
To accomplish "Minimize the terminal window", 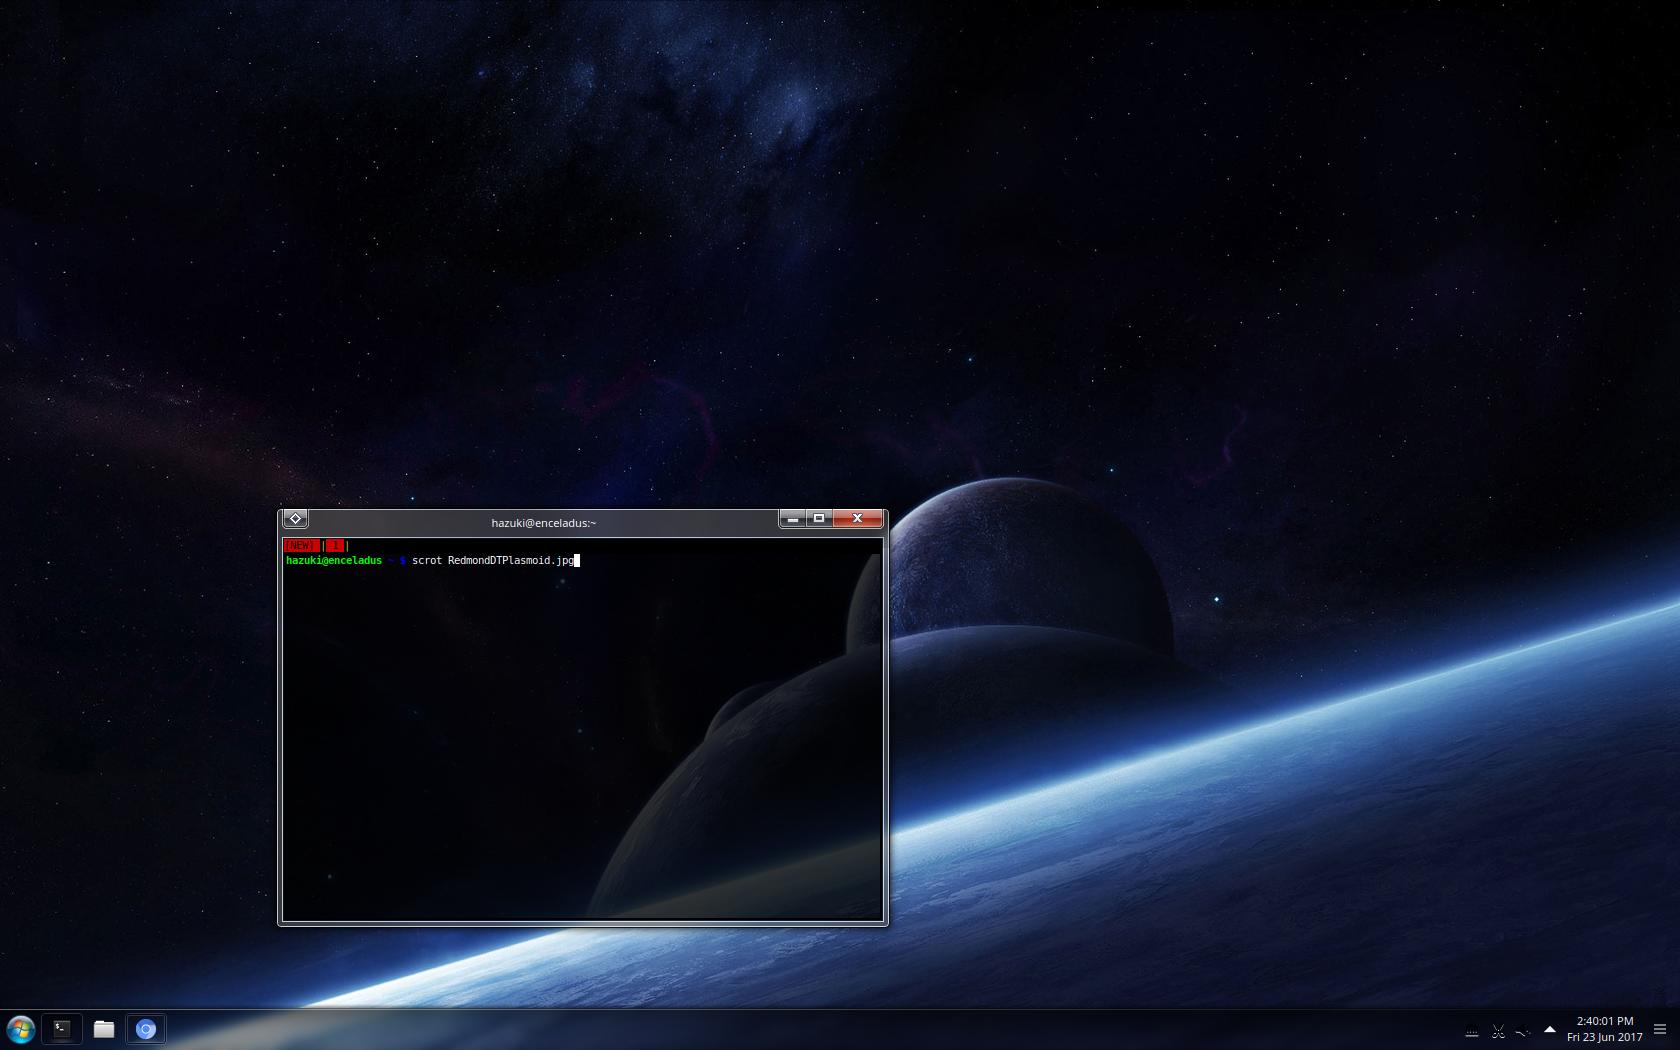I will (792, 518).
